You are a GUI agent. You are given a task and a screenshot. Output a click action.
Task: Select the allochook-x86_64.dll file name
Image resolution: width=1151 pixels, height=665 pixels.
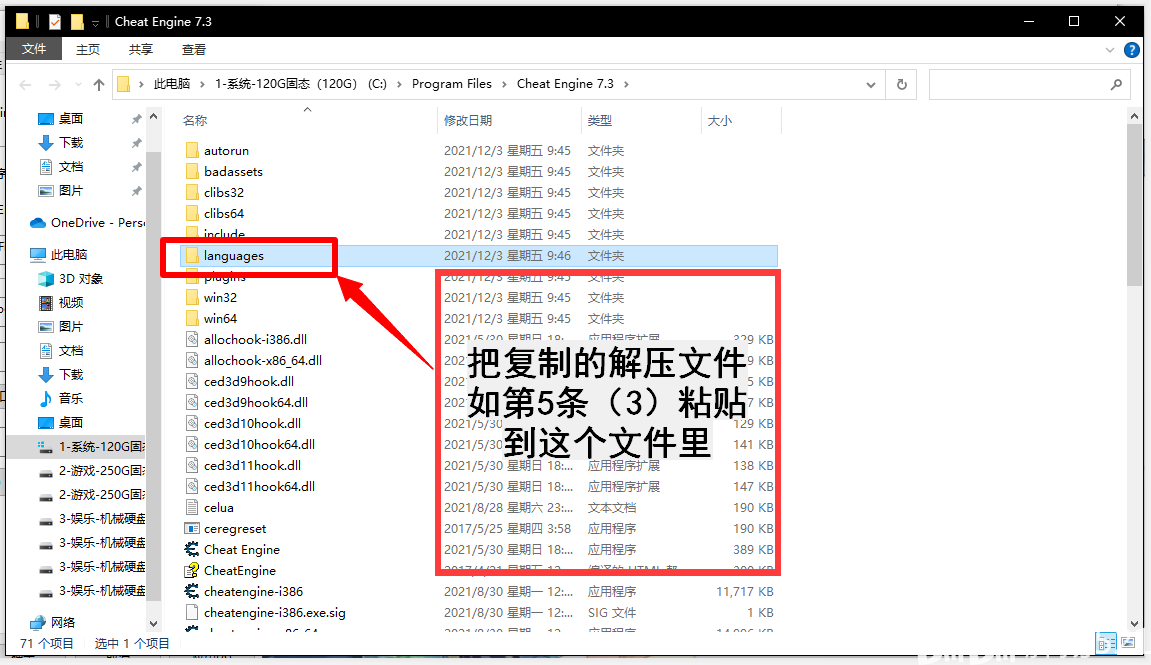[x=263, y=360]
